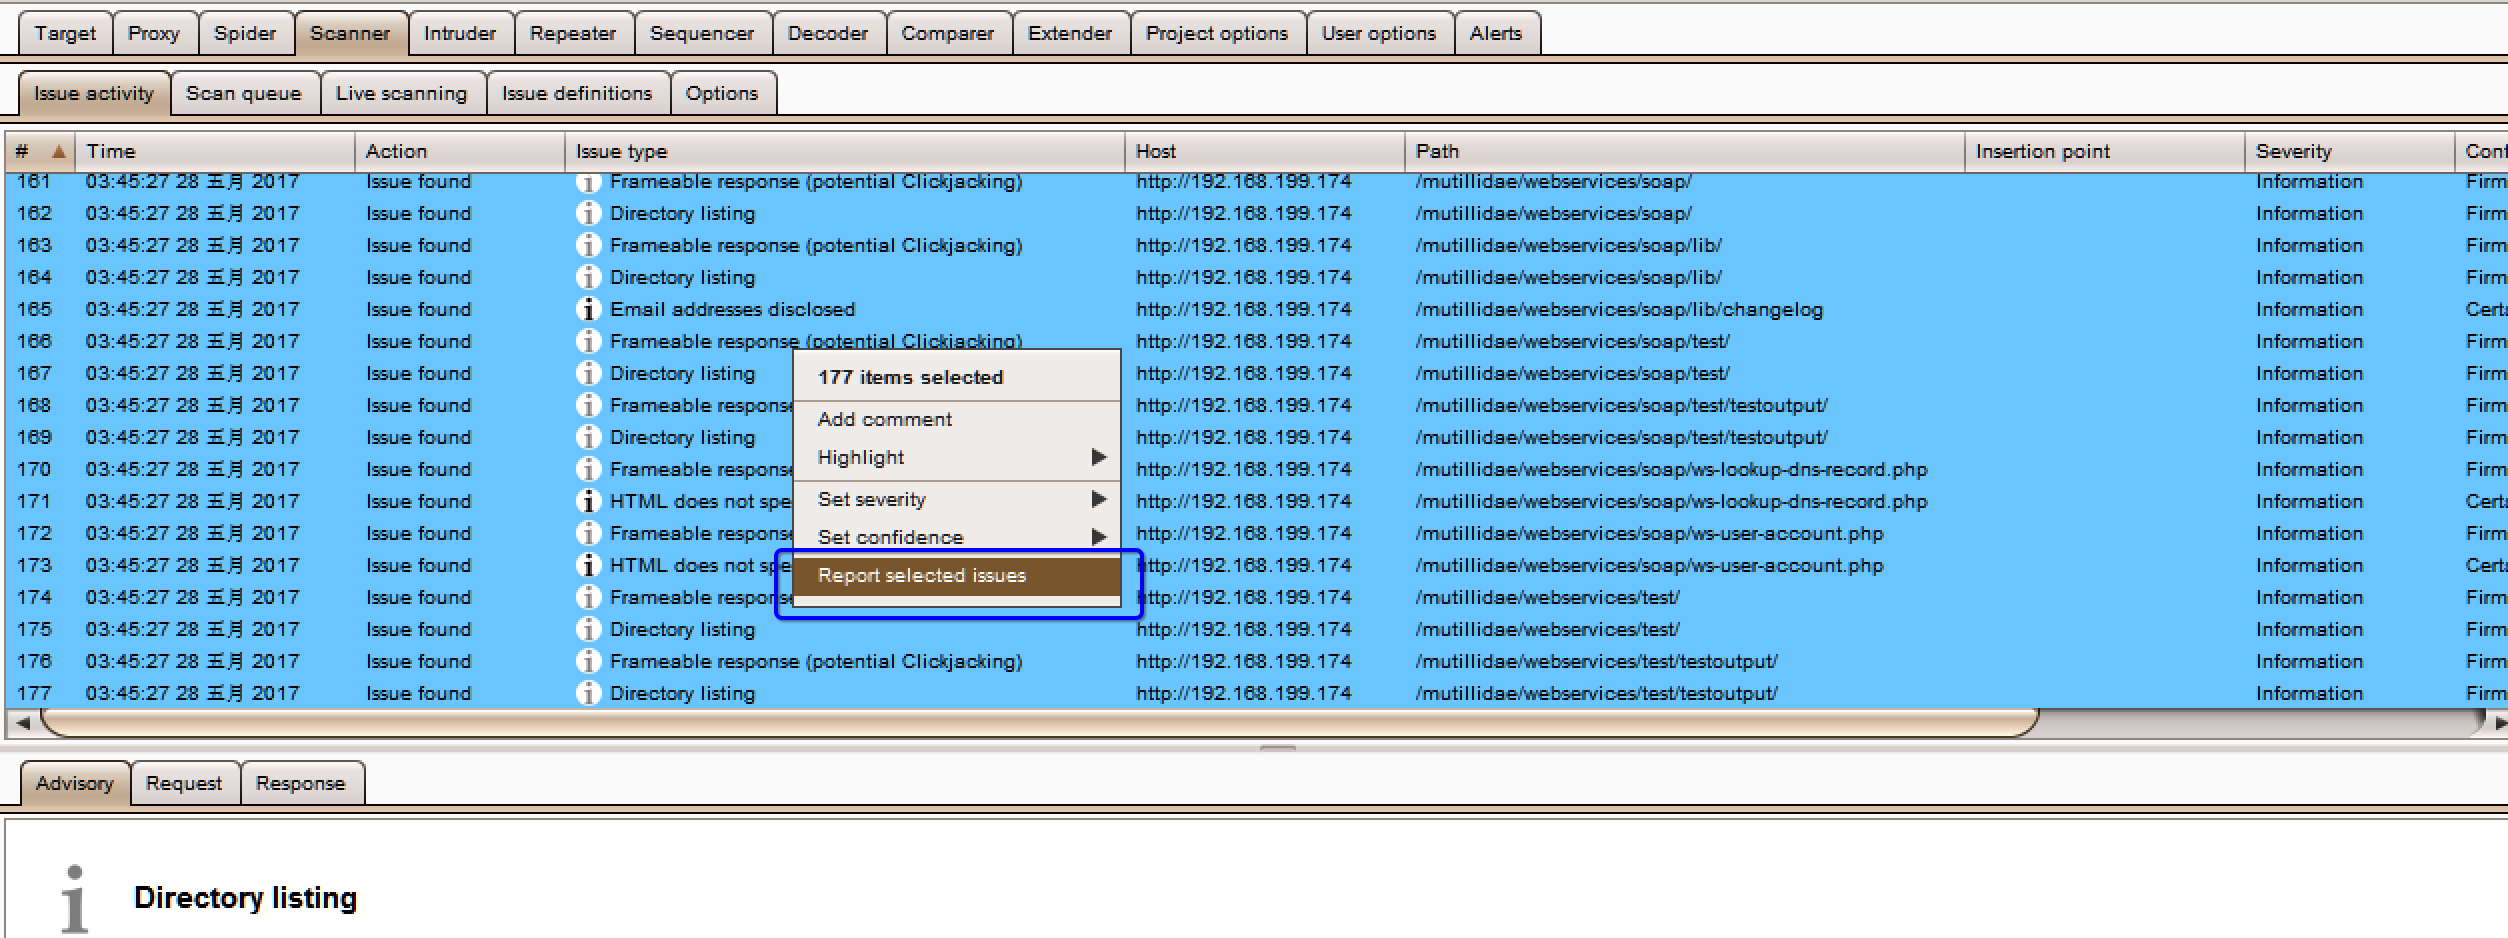Click the info icon in row 171
The image size is (2508, 938).
[589, 501]
